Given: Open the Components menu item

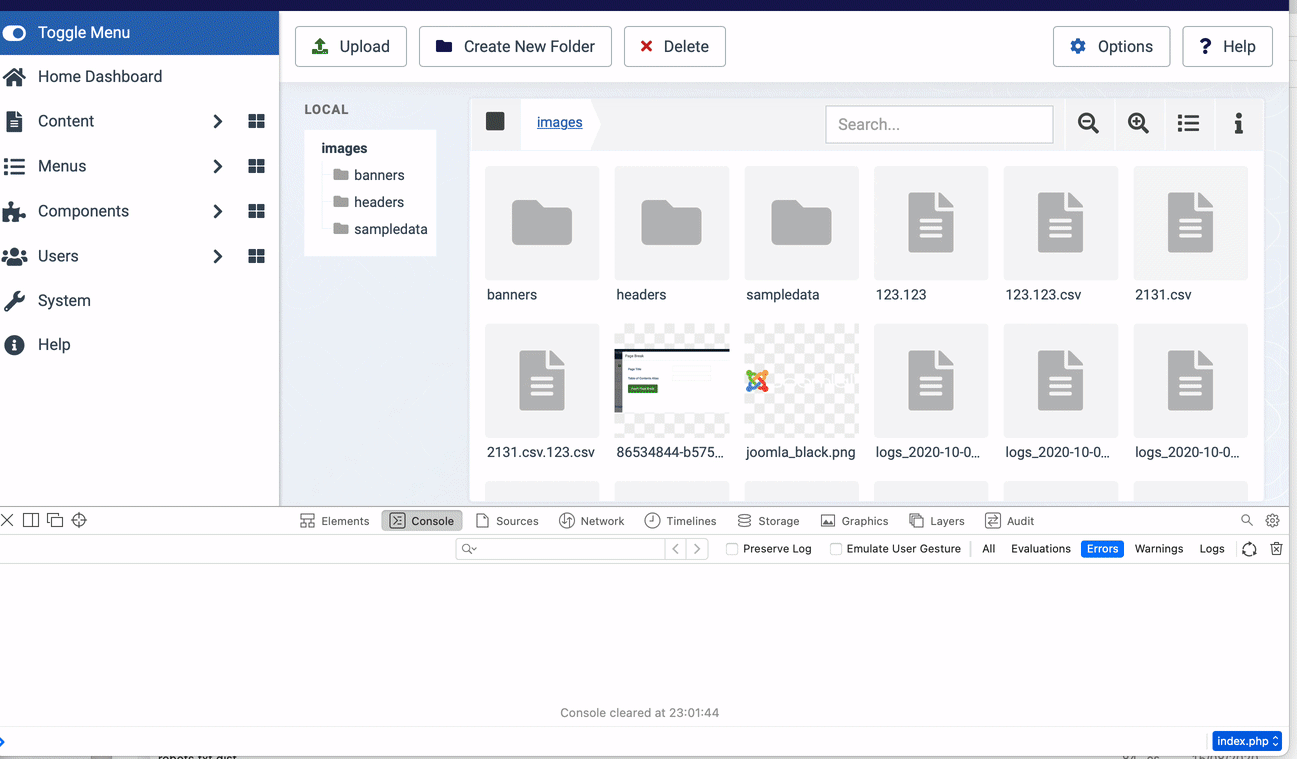Looking at the screenshot, I should coord(83,211).
